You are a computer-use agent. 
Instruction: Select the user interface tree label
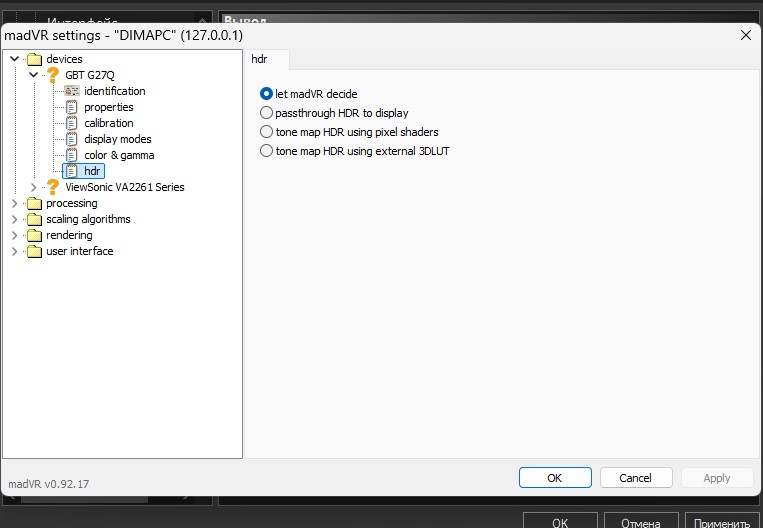80,252
